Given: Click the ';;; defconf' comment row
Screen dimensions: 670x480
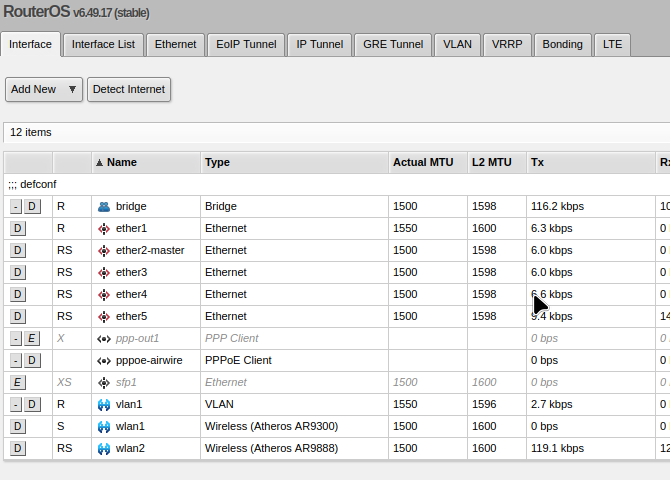Looking at the screenshot, I should pos(337,185).
